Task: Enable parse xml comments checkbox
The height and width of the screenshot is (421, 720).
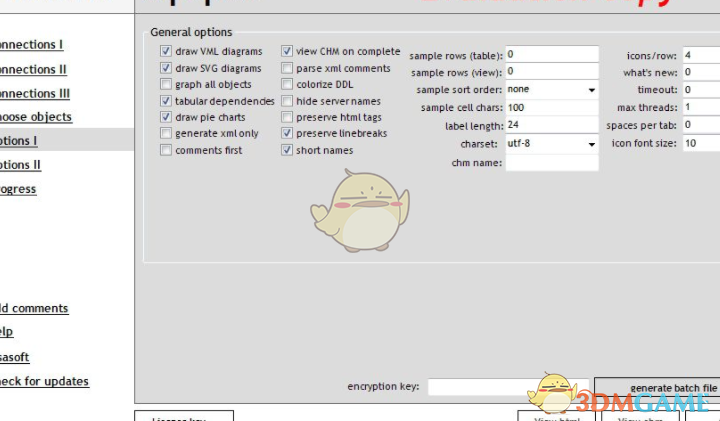Action: pos(287,68)
